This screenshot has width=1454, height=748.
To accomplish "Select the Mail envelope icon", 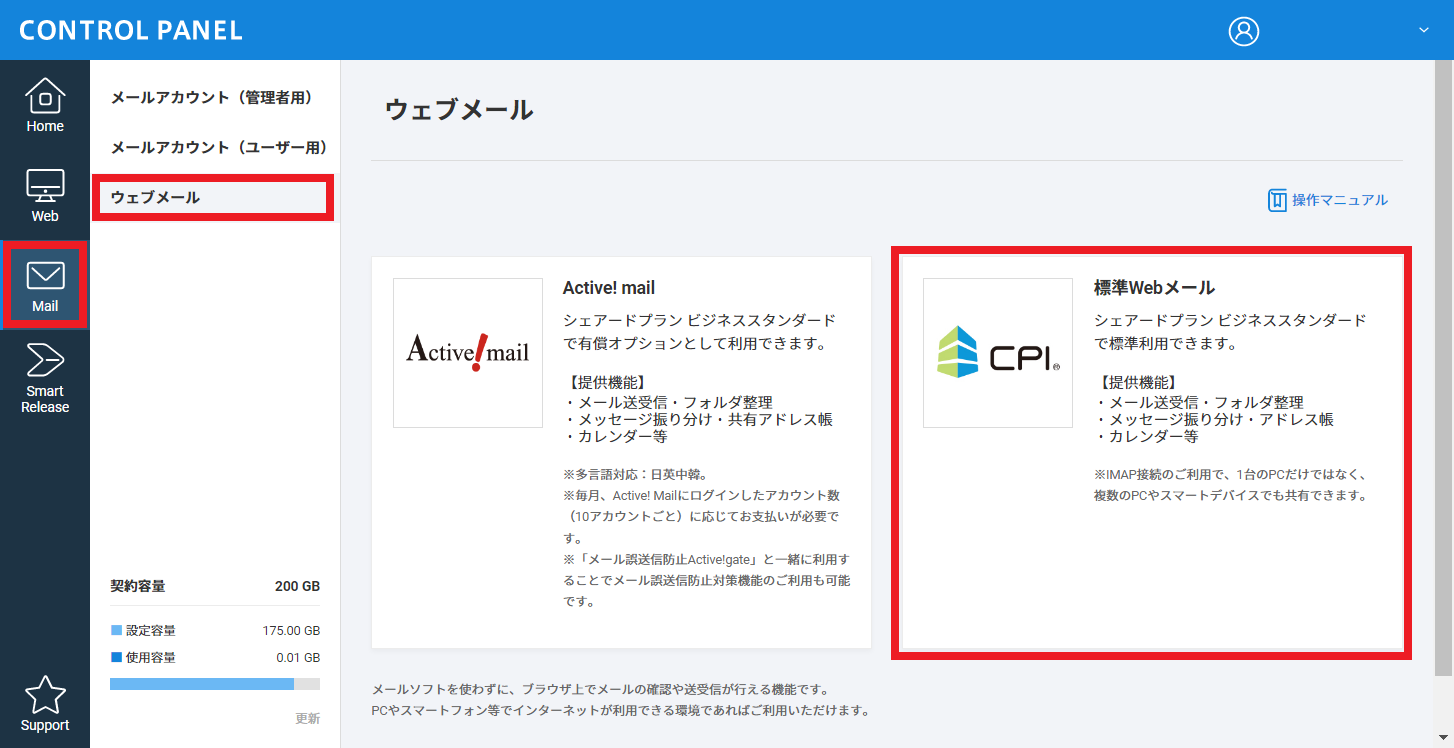I will point(45,276).
